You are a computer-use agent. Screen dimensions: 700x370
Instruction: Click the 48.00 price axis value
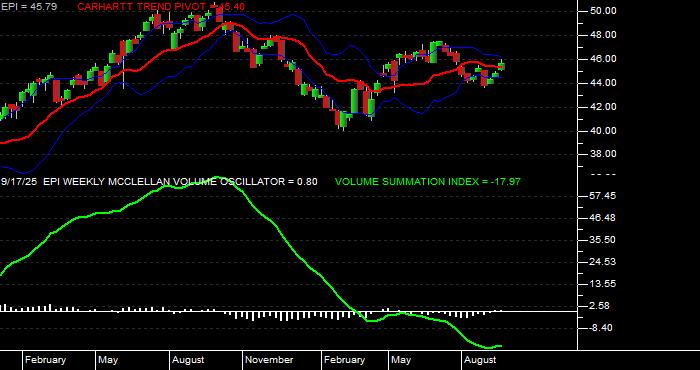pyautogui.click(x=603, y=35)
